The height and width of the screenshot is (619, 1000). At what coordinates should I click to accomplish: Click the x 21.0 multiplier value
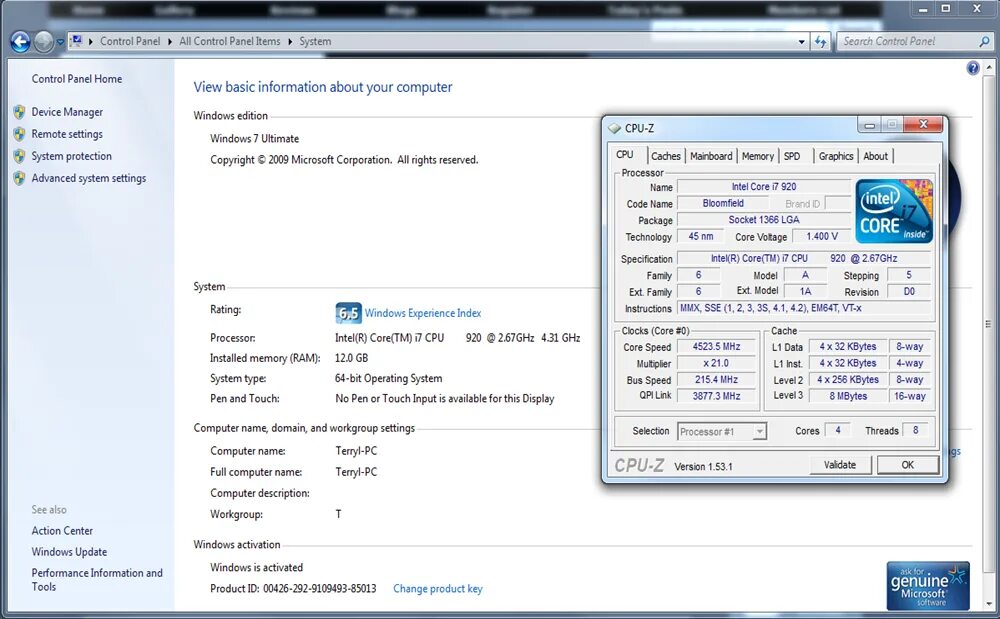pos(716,363)
